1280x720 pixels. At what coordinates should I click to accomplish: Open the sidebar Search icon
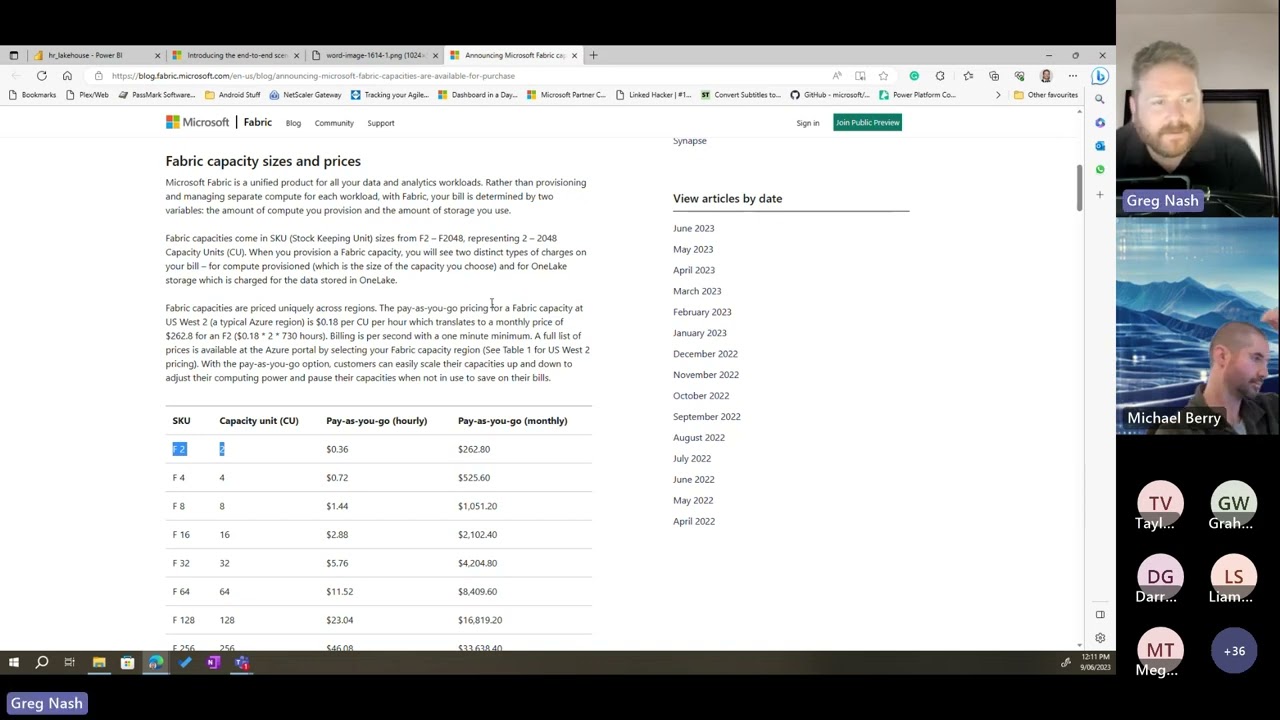point(1100,99)
